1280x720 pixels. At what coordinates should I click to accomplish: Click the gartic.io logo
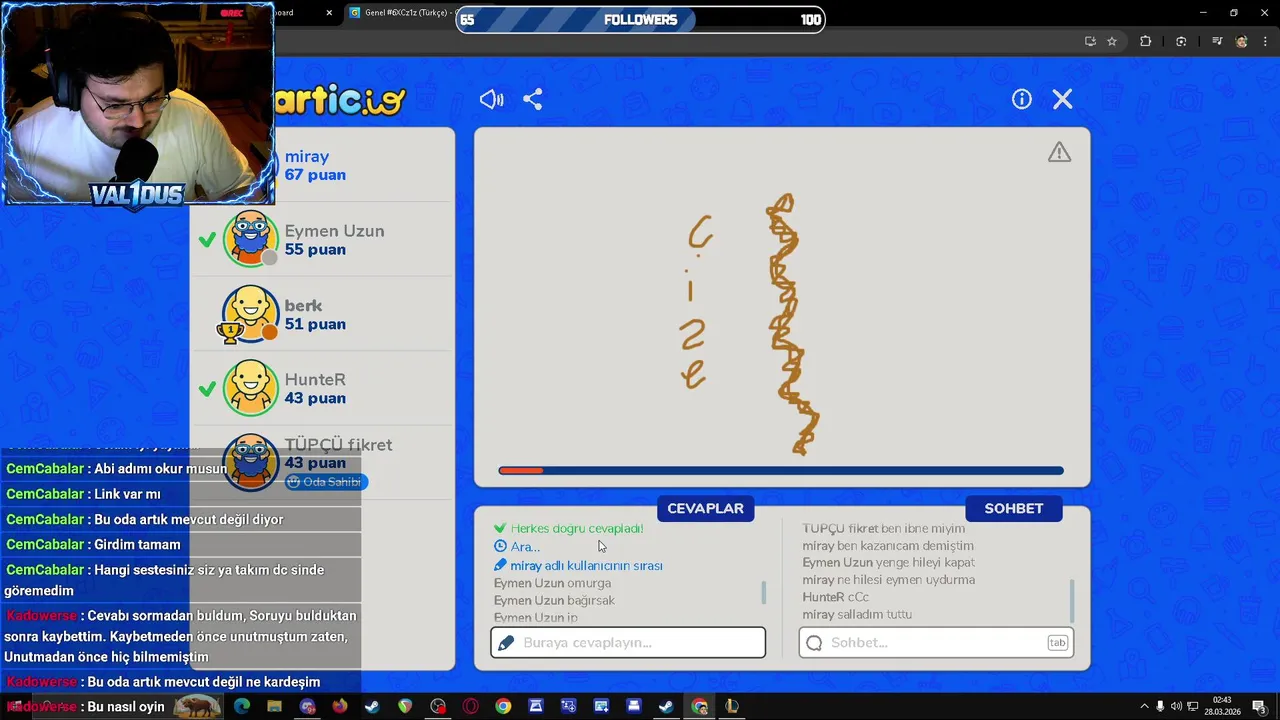(x=340, y=99)
